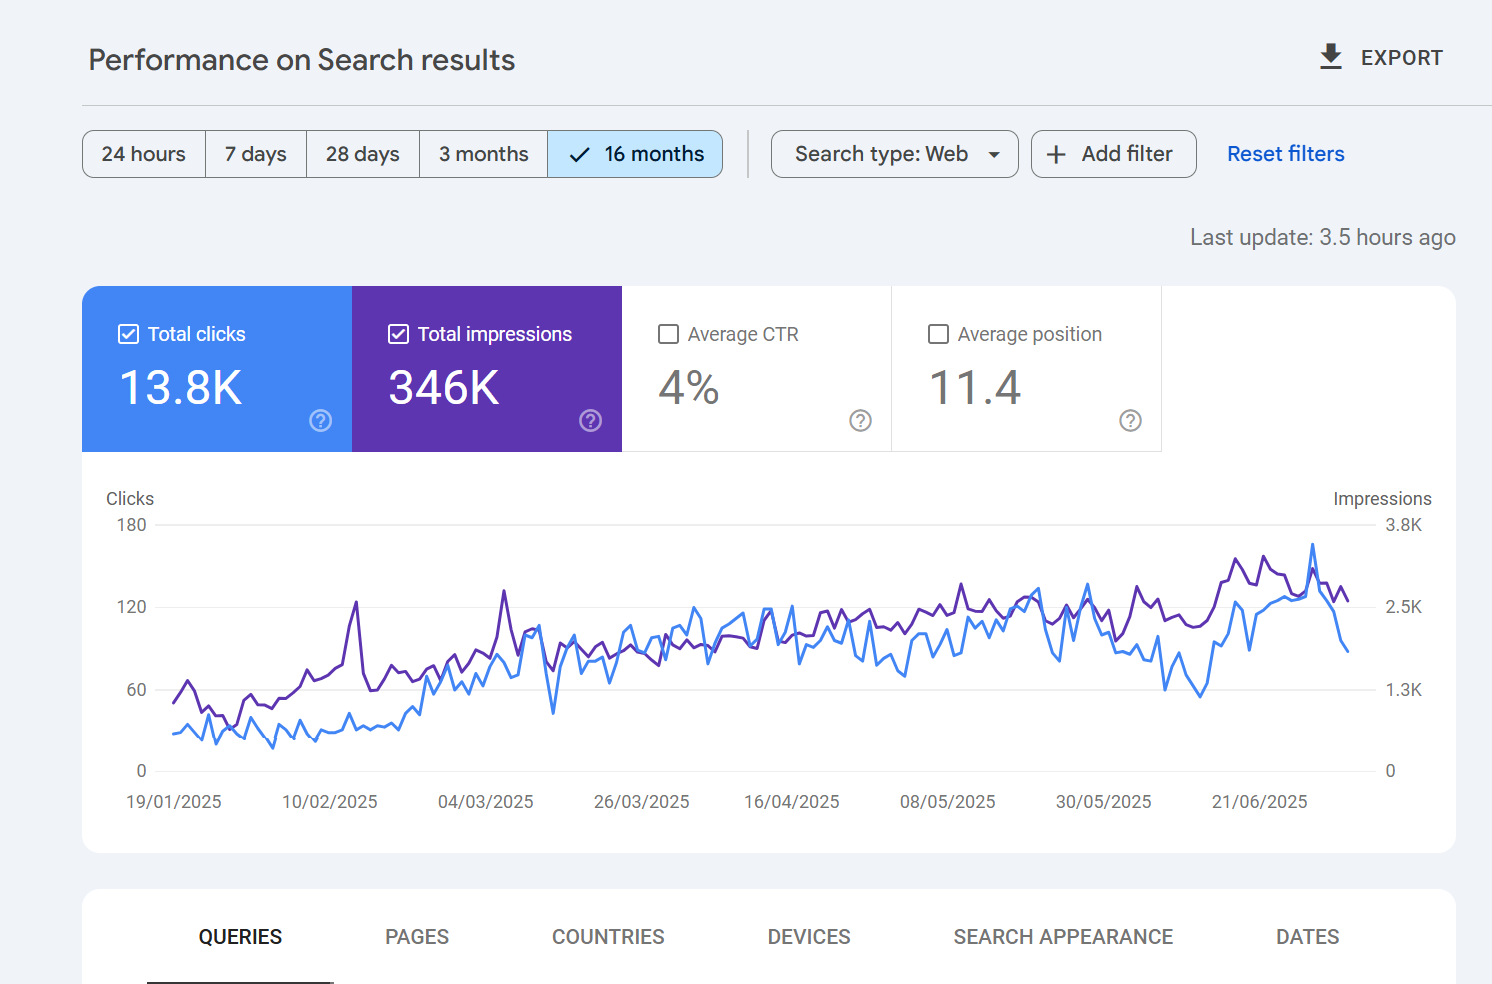Click the 19/01/2025 date label on chart

(174, 802)
